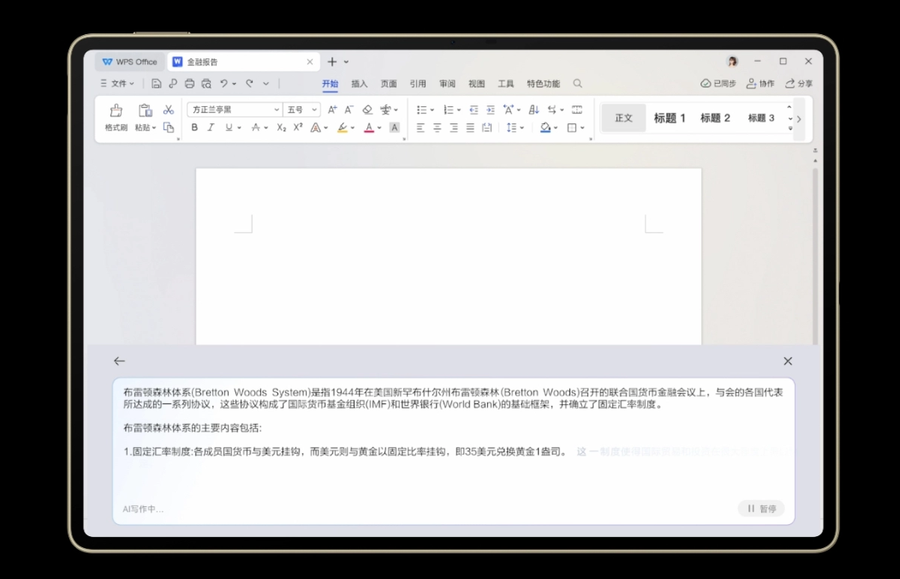Click the Print icon in the quick access bar
The height and width of the screenshot is (579, 900).
[x=189, y=84]
